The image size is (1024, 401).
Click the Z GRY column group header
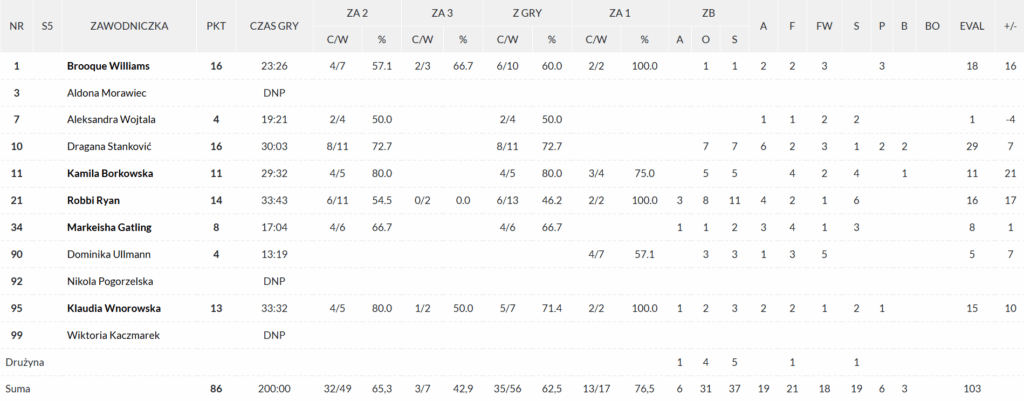[x=530, y=13]
